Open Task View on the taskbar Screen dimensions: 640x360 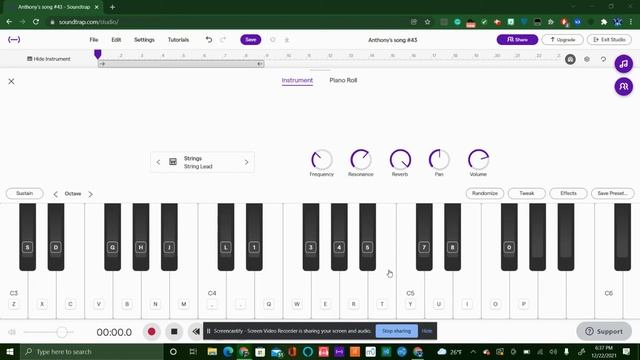point(193,351)
